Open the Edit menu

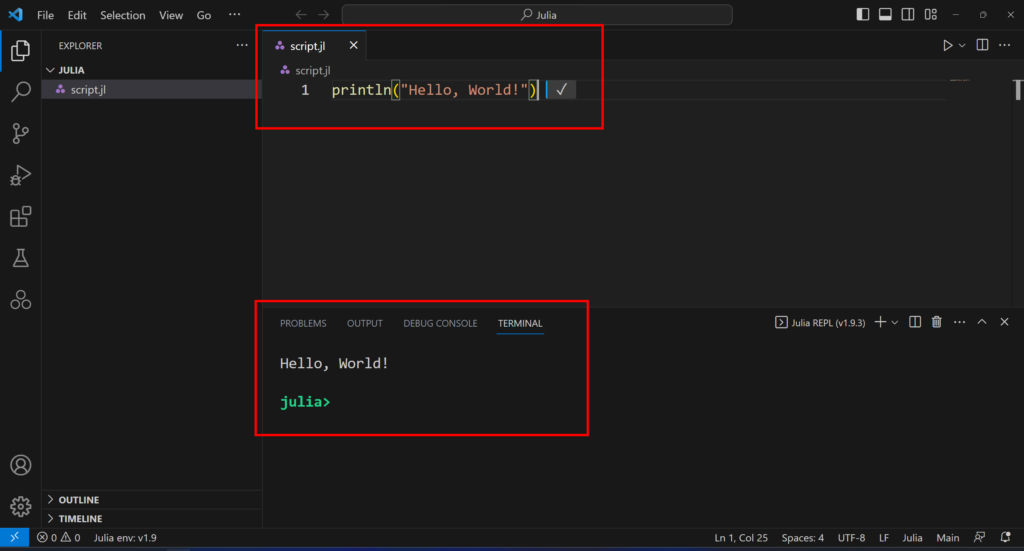(x=76, y=15)
